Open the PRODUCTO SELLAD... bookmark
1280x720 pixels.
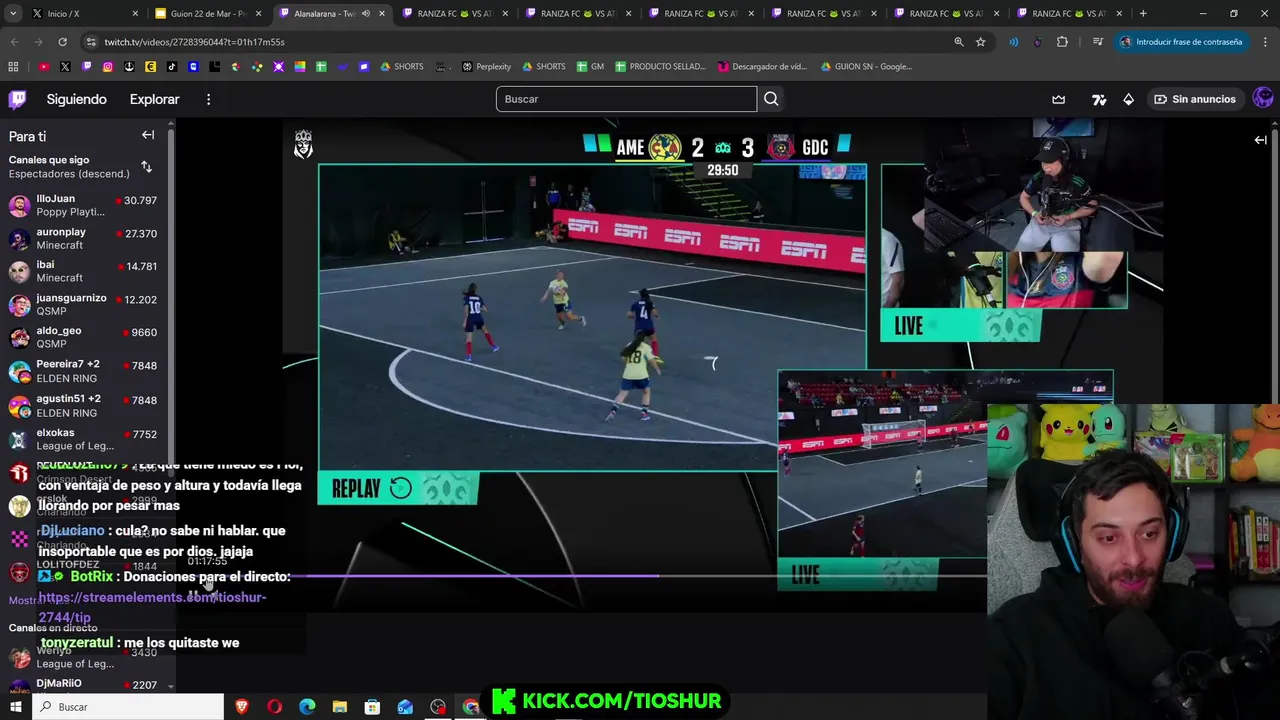[x=660, y=66]
